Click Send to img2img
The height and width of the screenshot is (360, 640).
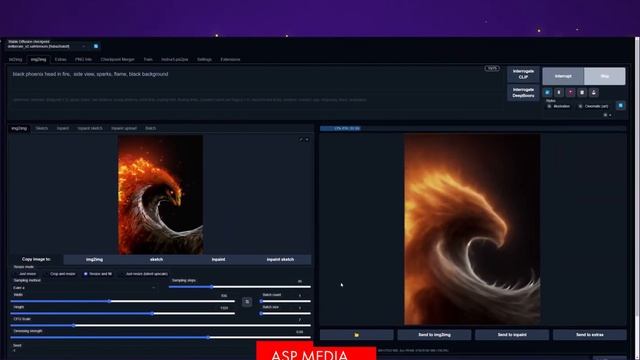pyautogui.click(x=434, y=335)
